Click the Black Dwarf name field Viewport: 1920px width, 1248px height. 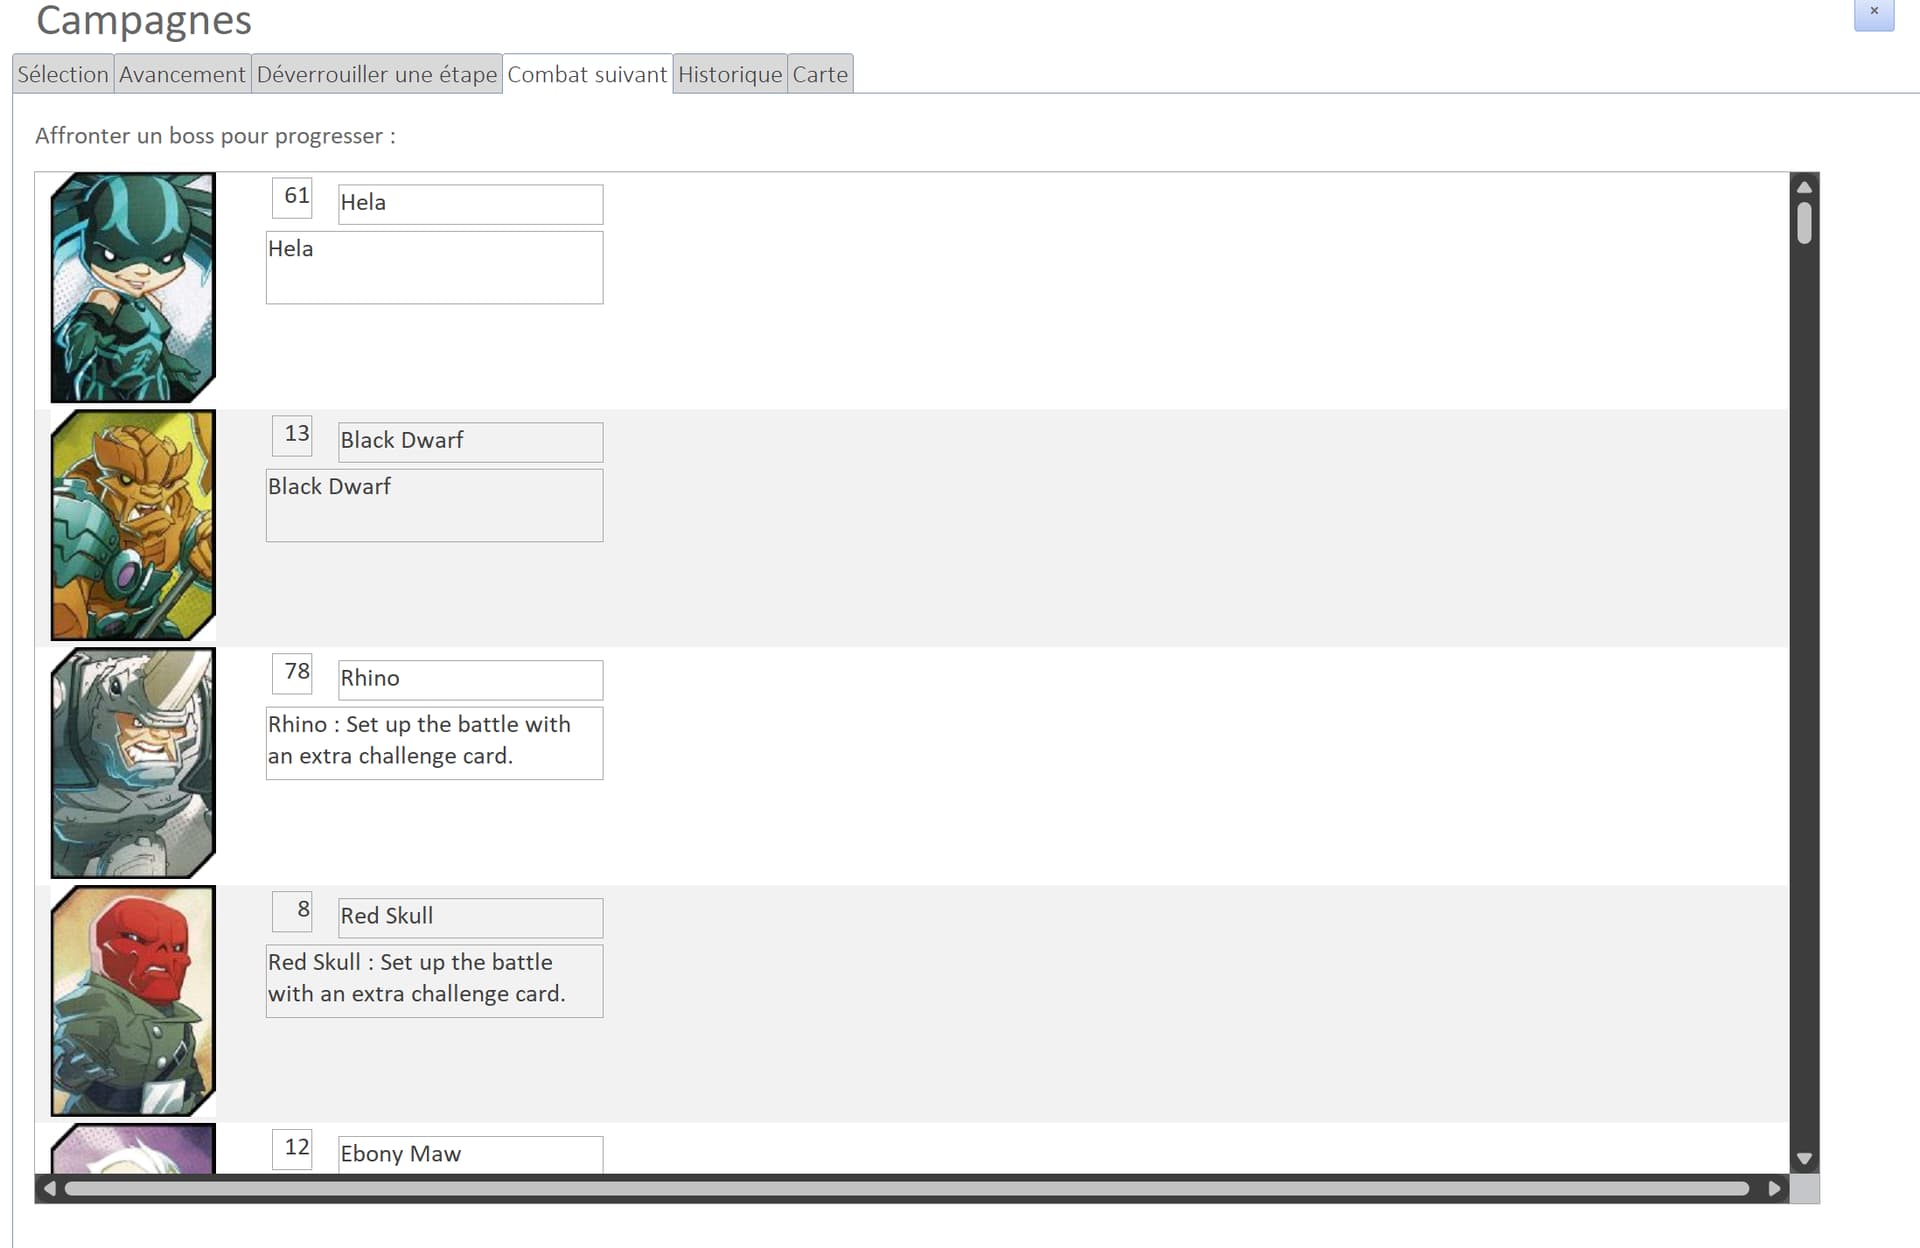pos(470,442)
